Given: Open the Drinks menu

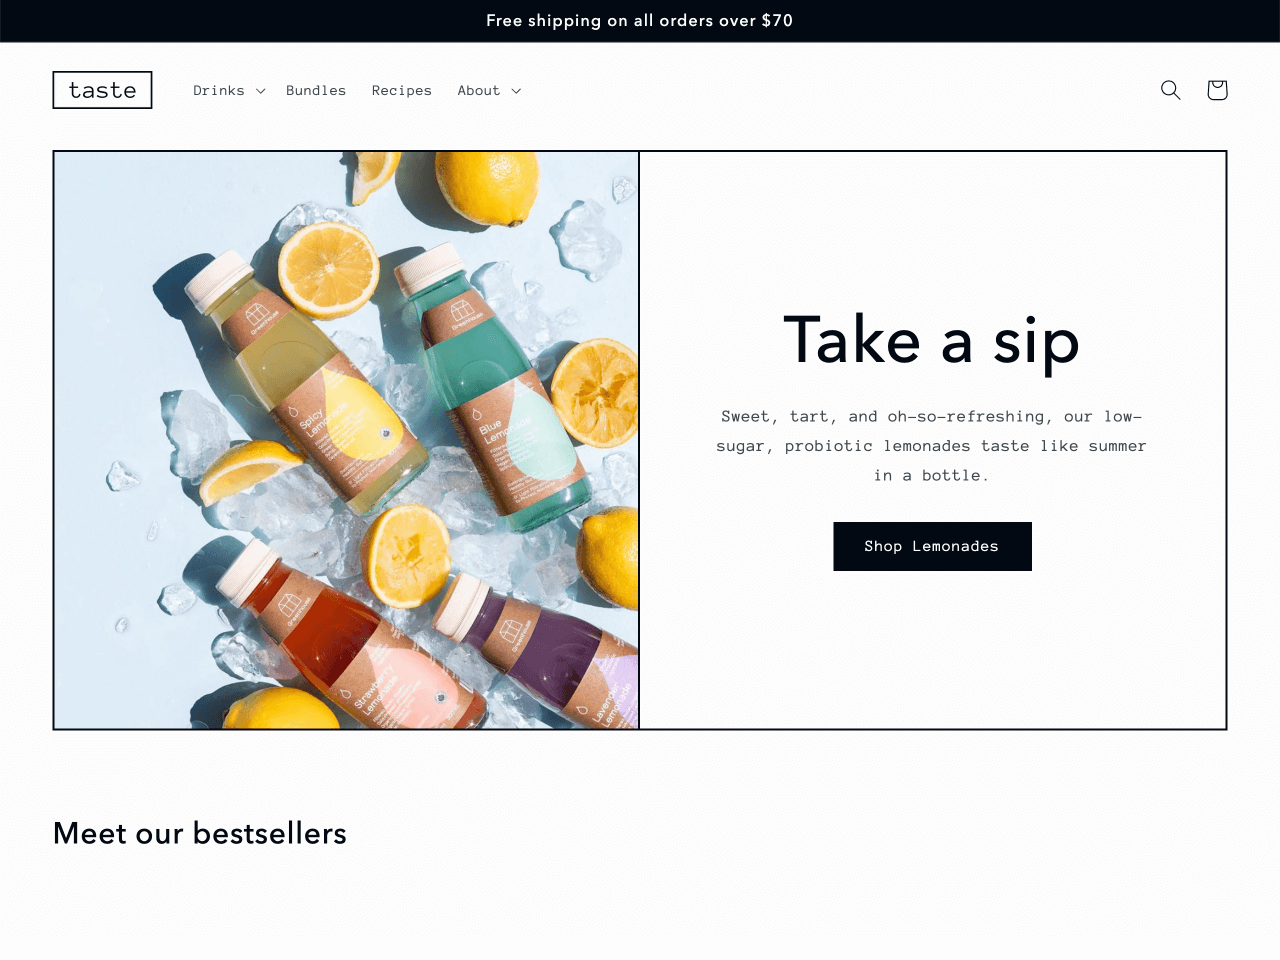Looking at the screenshot, I should [x=219, y=90].
